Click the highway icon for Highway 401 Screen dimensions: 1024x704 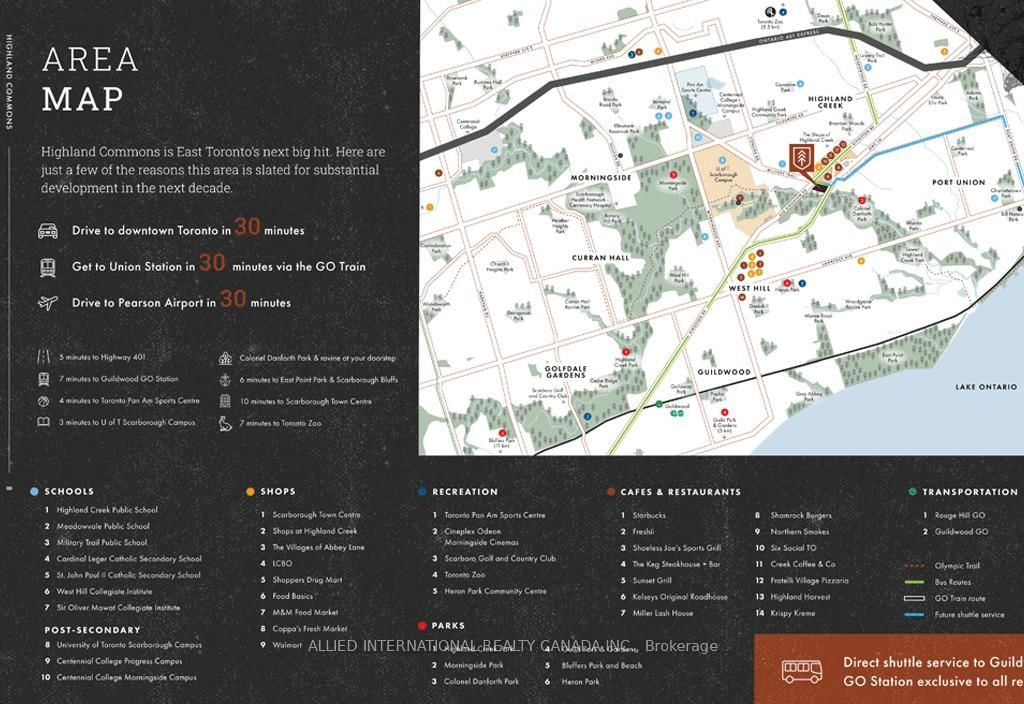[44, 357]
